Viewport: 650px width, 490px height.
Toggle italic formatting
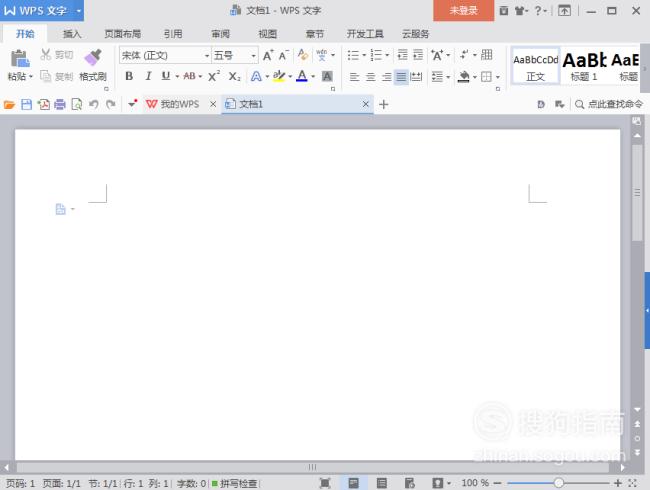point(148,76)
